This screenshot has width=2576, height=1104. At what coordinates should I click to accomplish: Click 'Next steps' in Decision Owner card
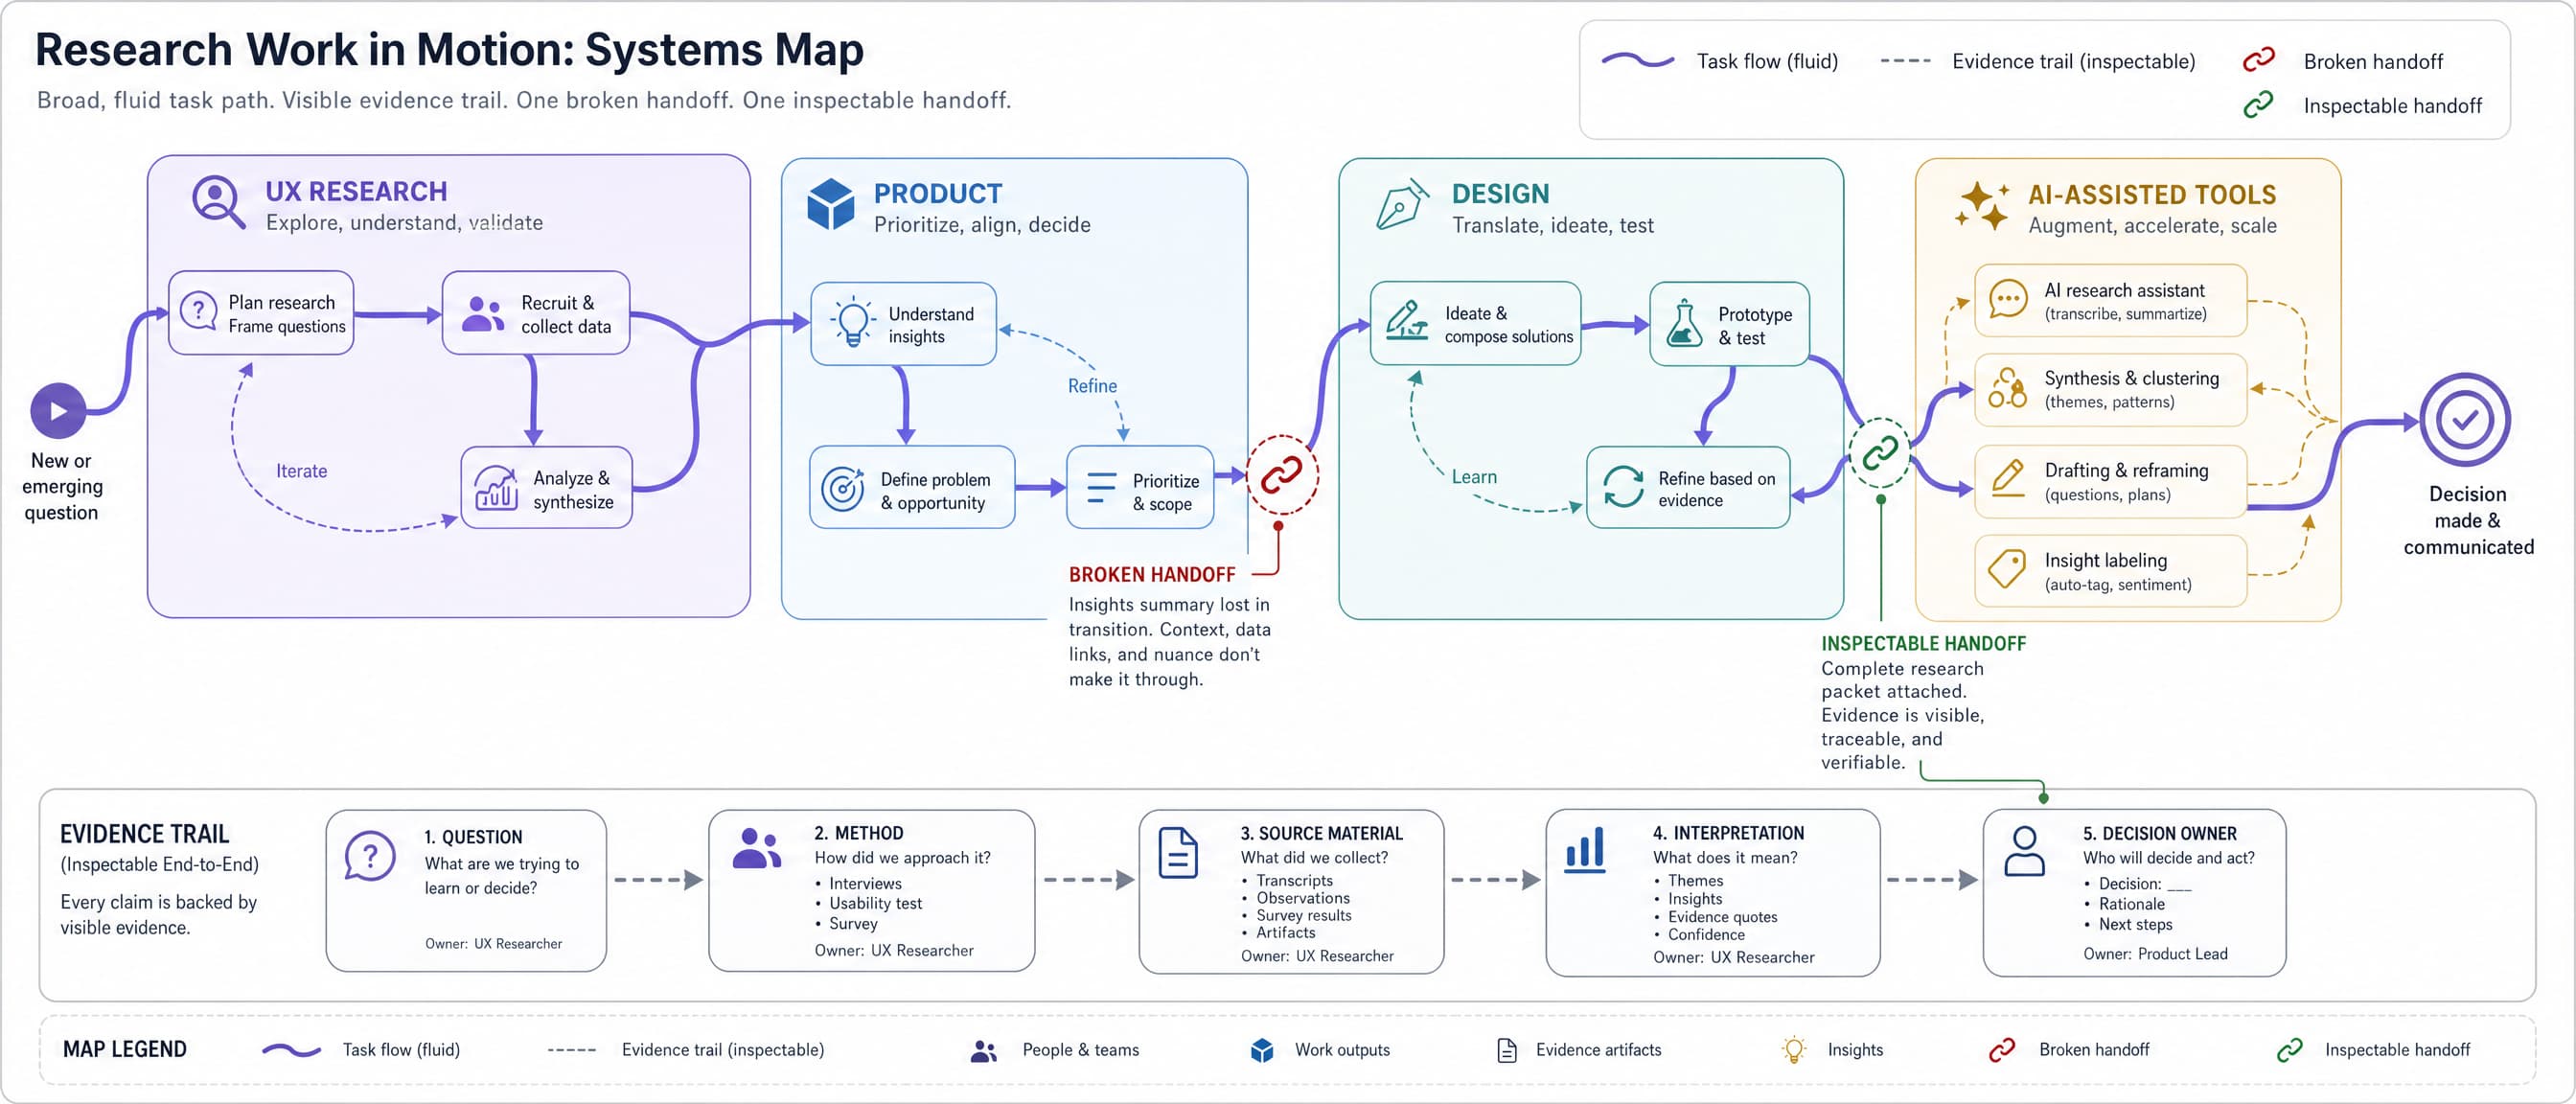point(2135,924)
